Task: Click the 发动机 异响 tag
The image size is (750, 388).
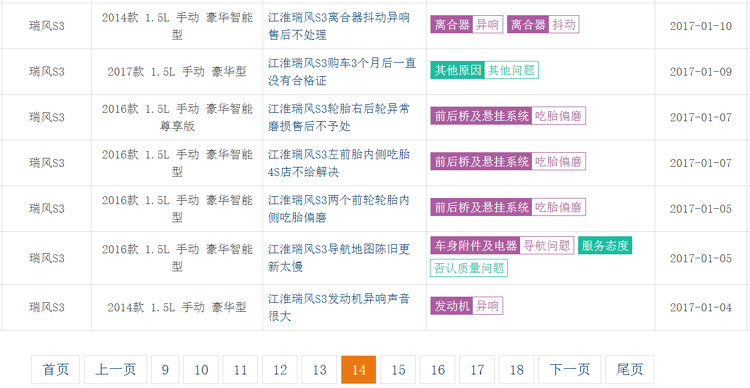Action: click(x=466, y=306)
